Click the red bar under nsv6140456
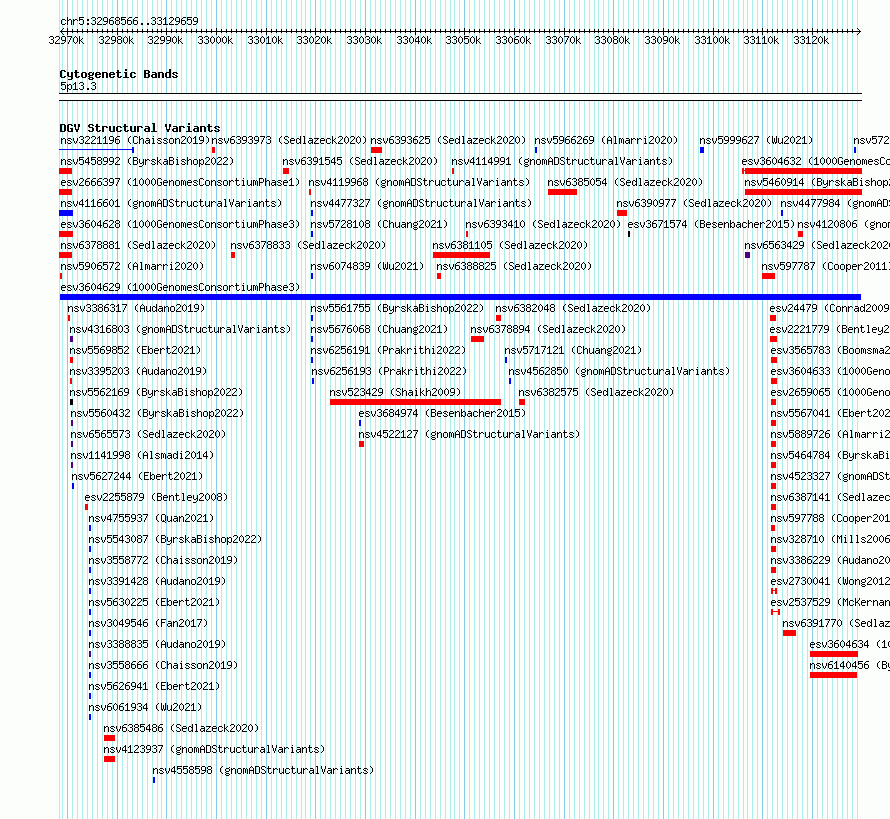This screenshot has height=819, width=890. click(833, 675)
